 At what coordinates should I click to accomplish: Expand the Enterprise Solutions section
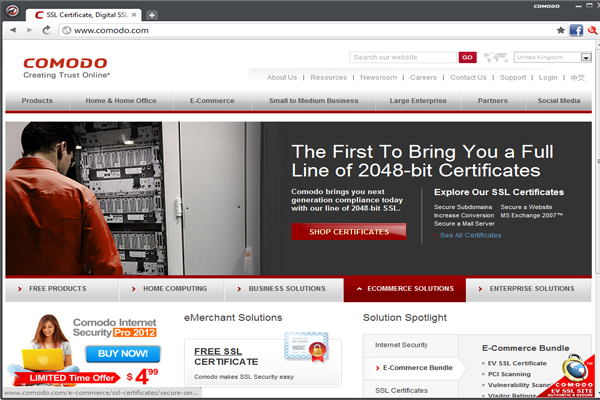point(528,289)
